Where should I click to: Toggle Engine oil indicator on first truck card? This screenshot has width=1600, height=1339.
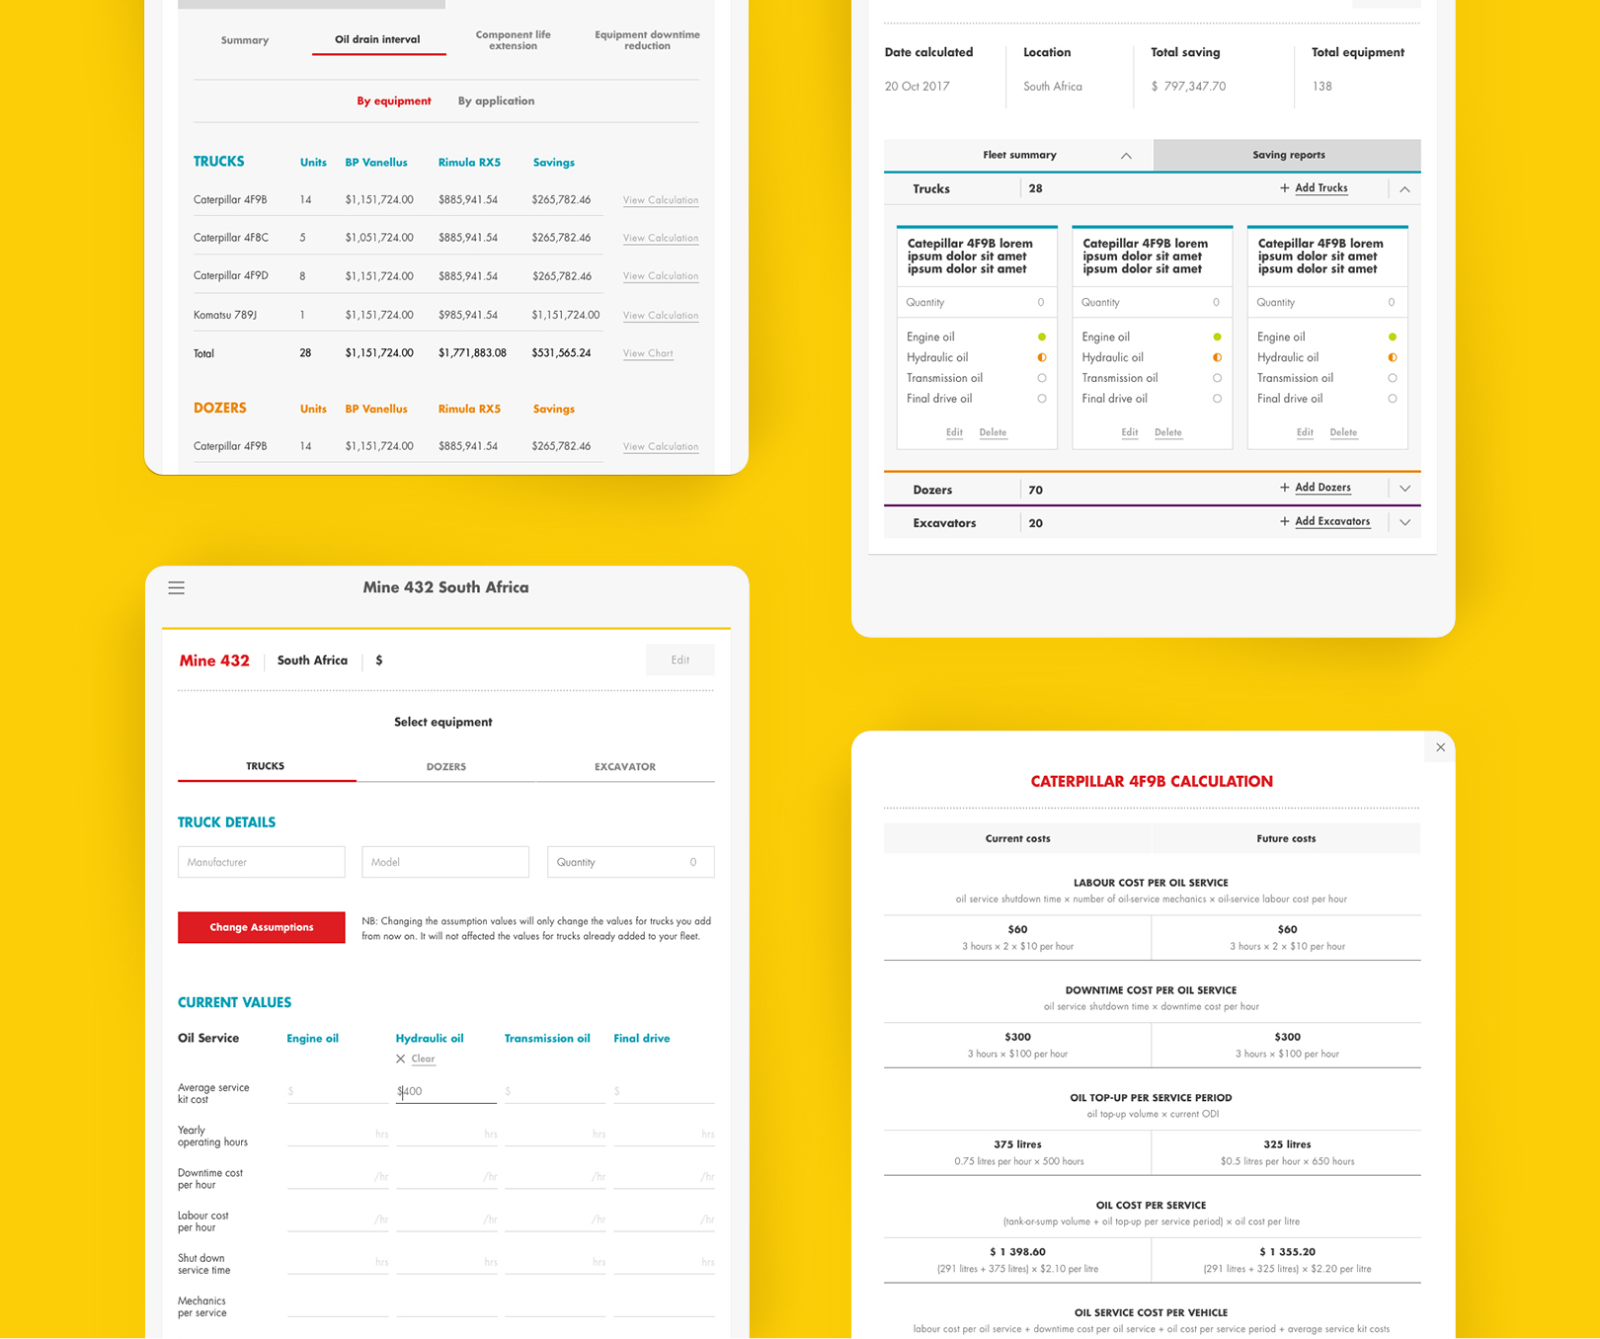(x=1041, y=337)
